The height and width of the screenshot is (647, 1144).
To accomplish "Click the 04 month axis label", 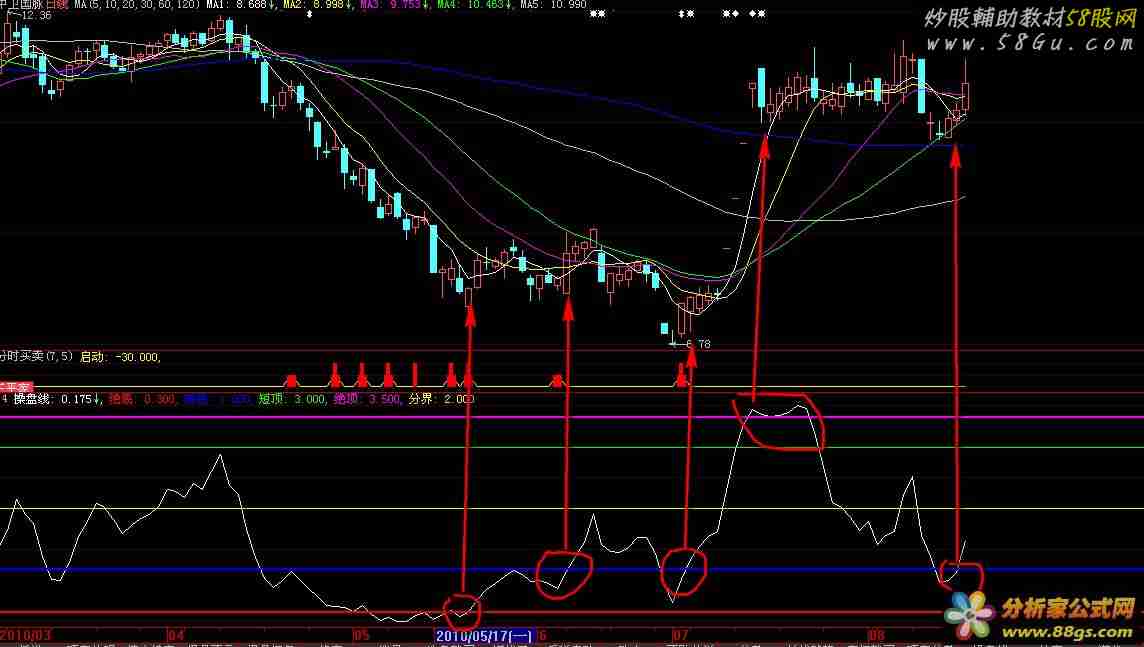I will tap(177, 636).
